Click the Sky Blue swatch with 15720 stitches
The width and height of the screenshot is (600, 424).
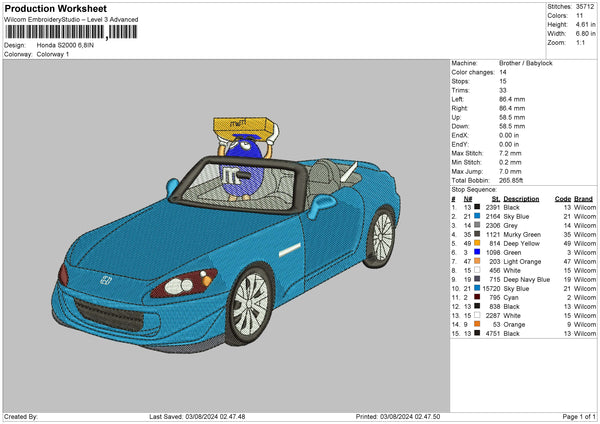(x=477, y=288)
